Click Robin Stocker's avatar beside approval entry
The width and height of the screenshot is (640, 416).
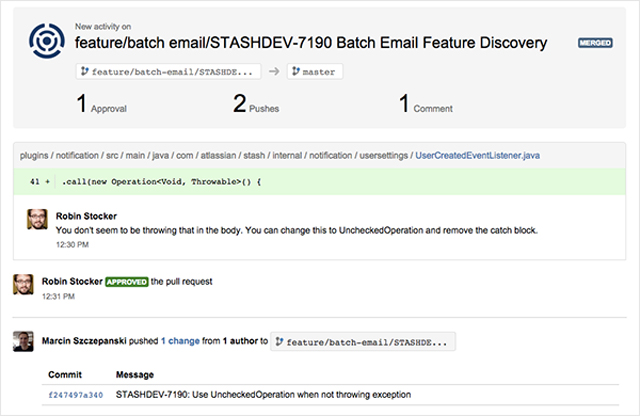pos(23,284)
